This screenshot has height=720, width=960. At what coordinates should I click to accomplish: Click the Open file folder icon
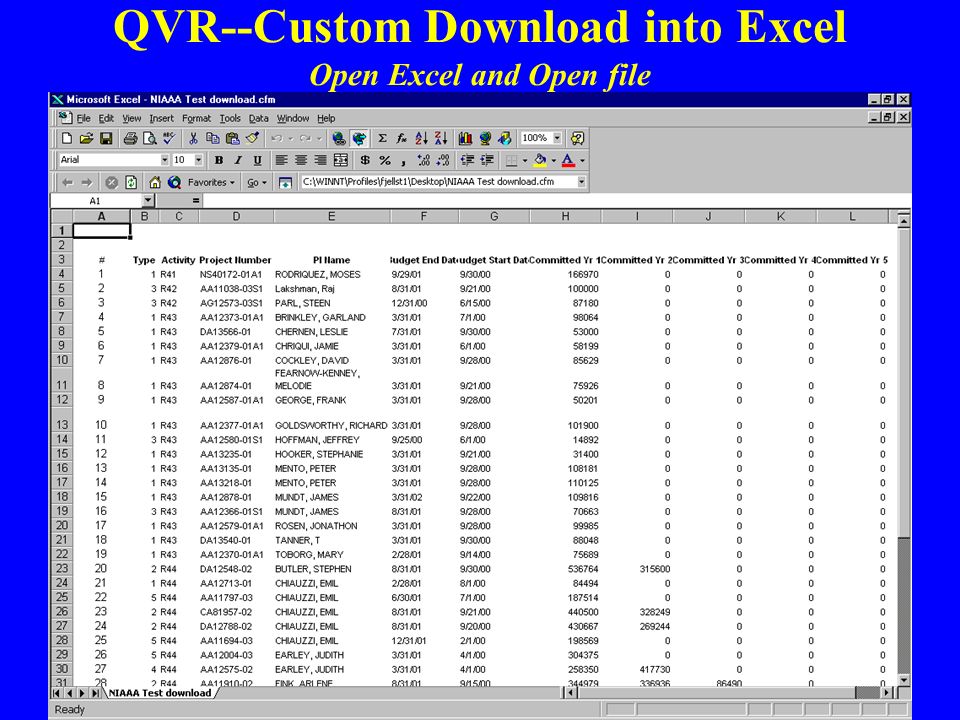coord(86,138)
